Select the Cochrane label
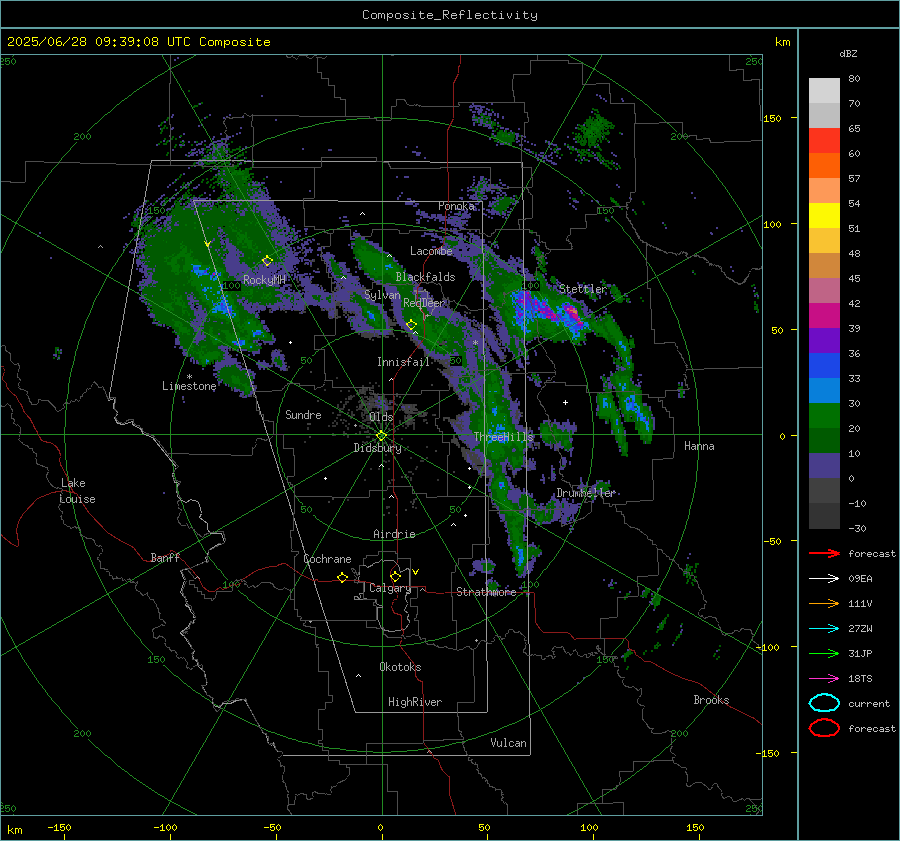Screen dimensions: 900x841 click(327, 559)
